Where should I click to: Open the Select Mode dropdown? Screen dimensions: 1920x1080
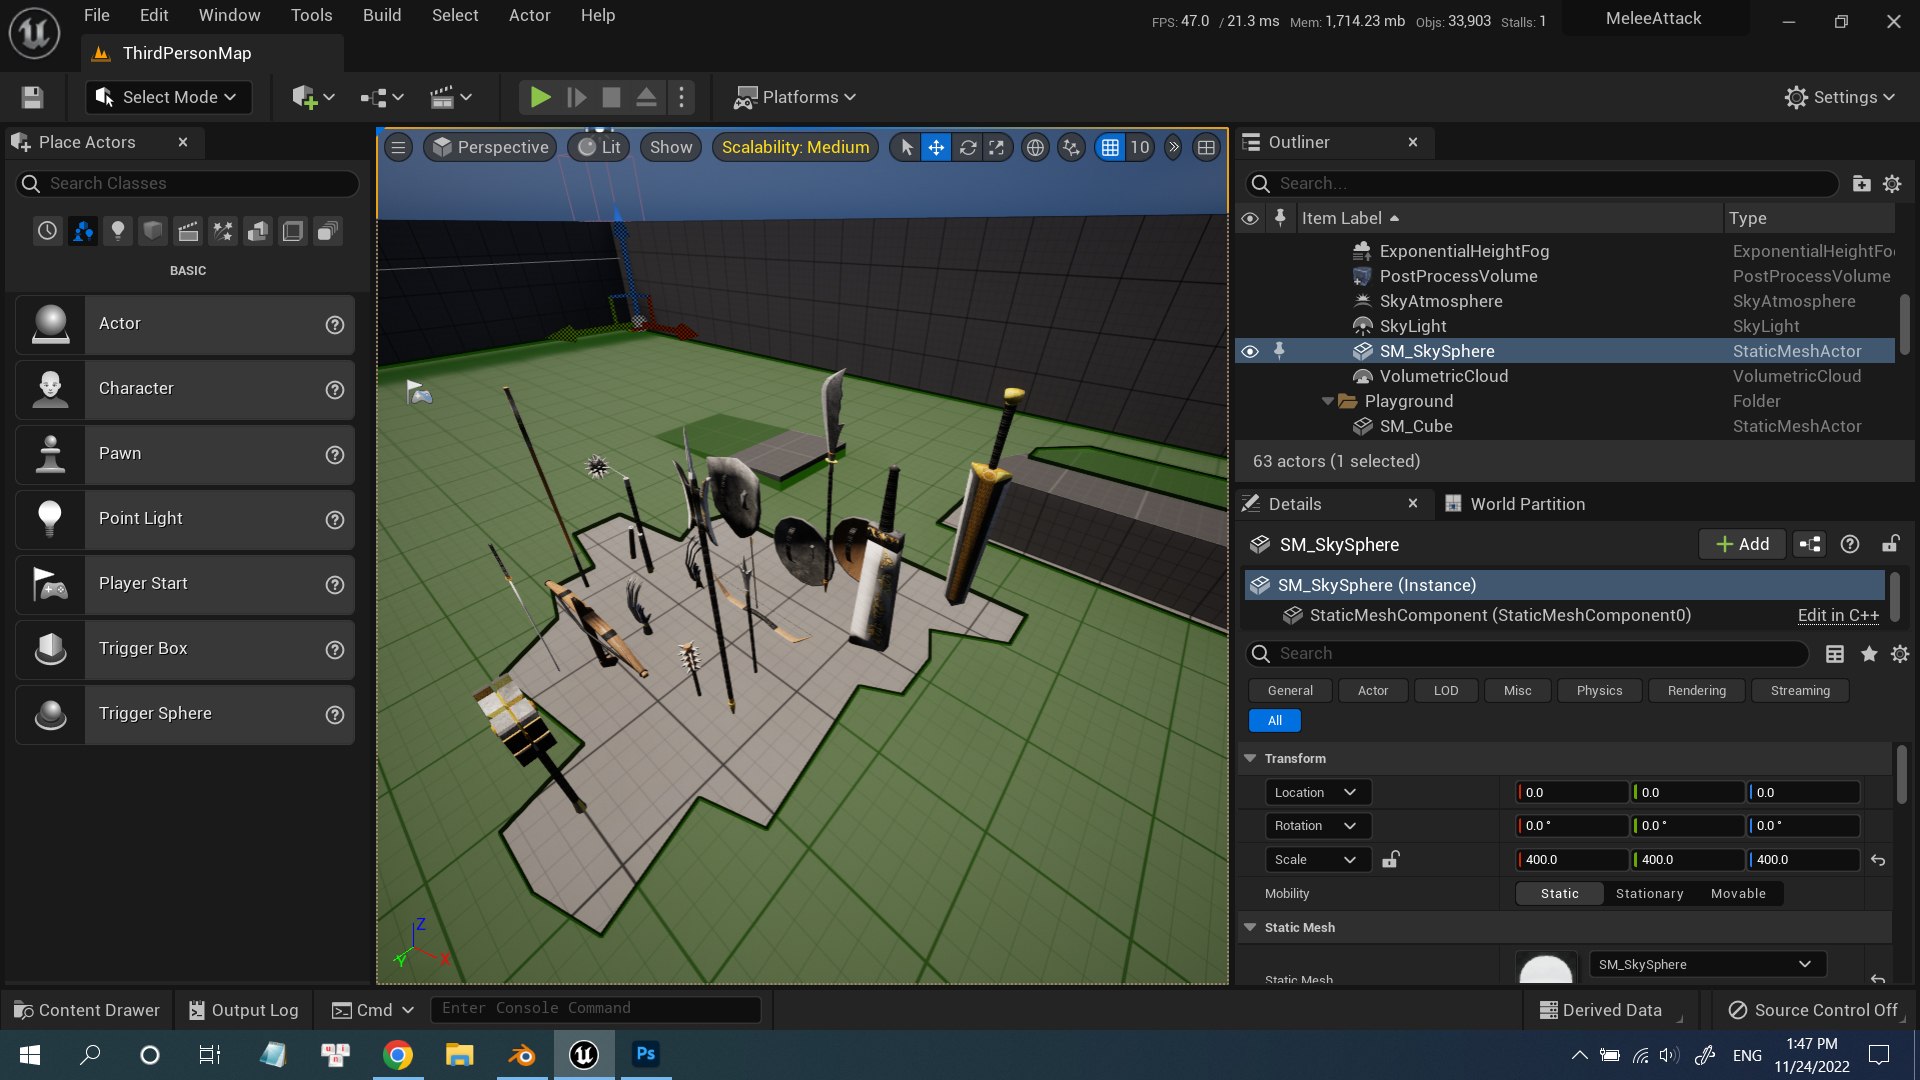(x=167, y=97)
